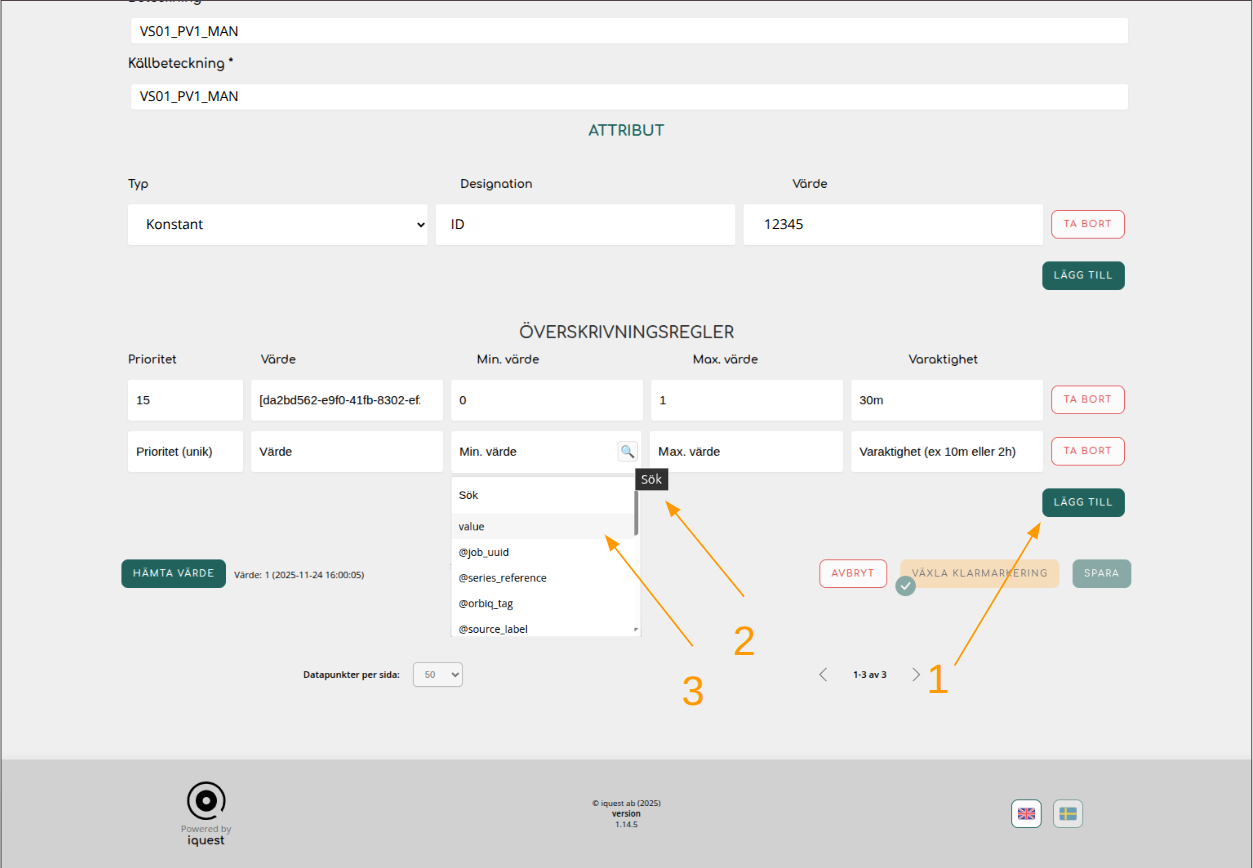Image resolution: width=1253 pixels, height=868 pixels.
Task: Toggle Växla klarmarkering
Action: (979, 574)
